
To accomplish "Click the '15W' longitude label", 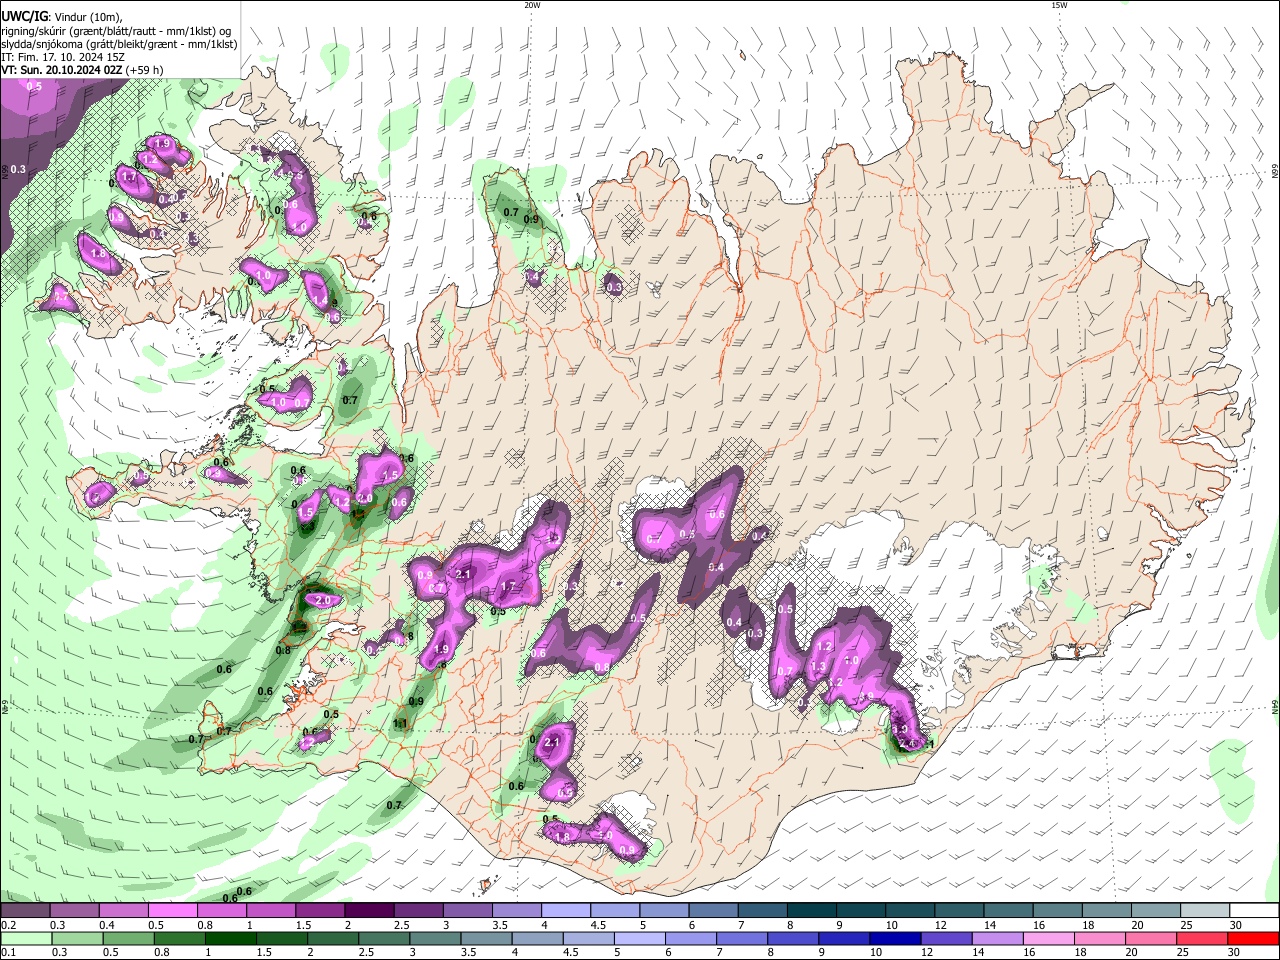I will (x=1059, y=5).
